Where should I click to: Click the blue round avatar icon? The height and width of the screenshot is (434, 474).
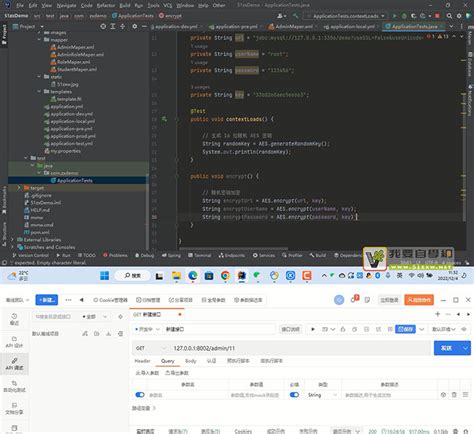(x=339, y=300)
